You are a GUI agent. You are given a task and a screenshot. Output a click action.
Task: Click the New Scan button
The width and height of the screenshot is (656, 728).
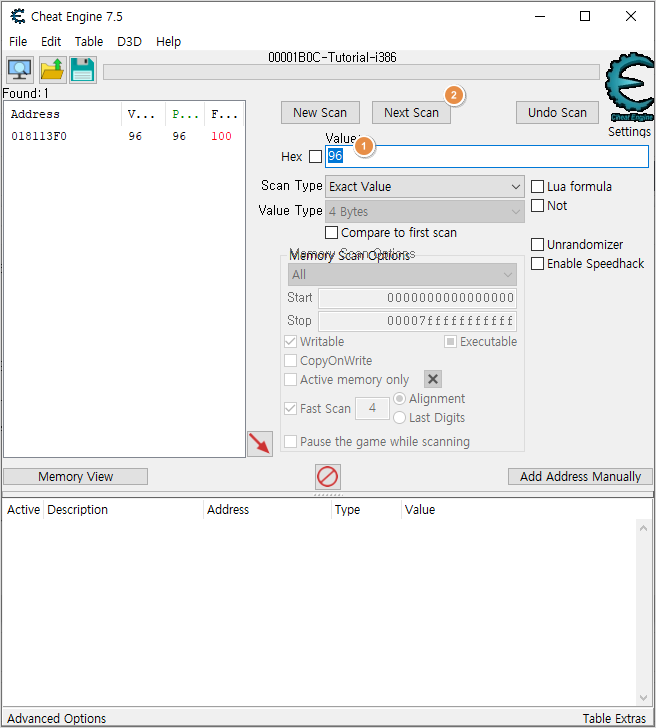coord(320,113)
